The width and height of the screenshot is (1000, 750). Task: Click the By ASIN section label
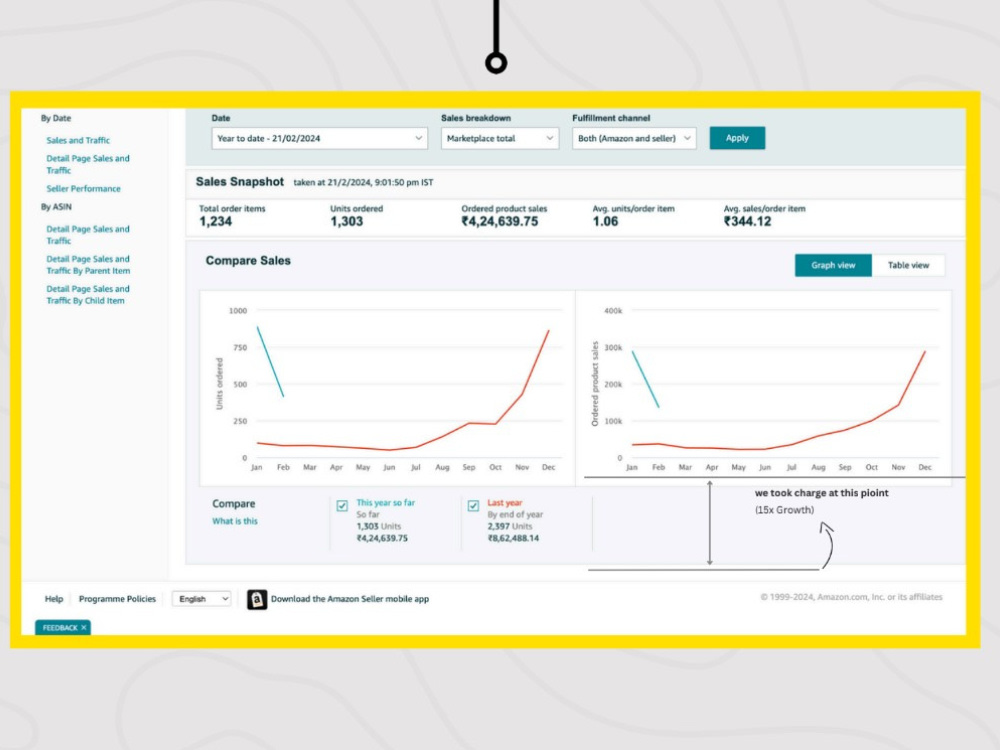pyautogui.click(x=56, y=207)
